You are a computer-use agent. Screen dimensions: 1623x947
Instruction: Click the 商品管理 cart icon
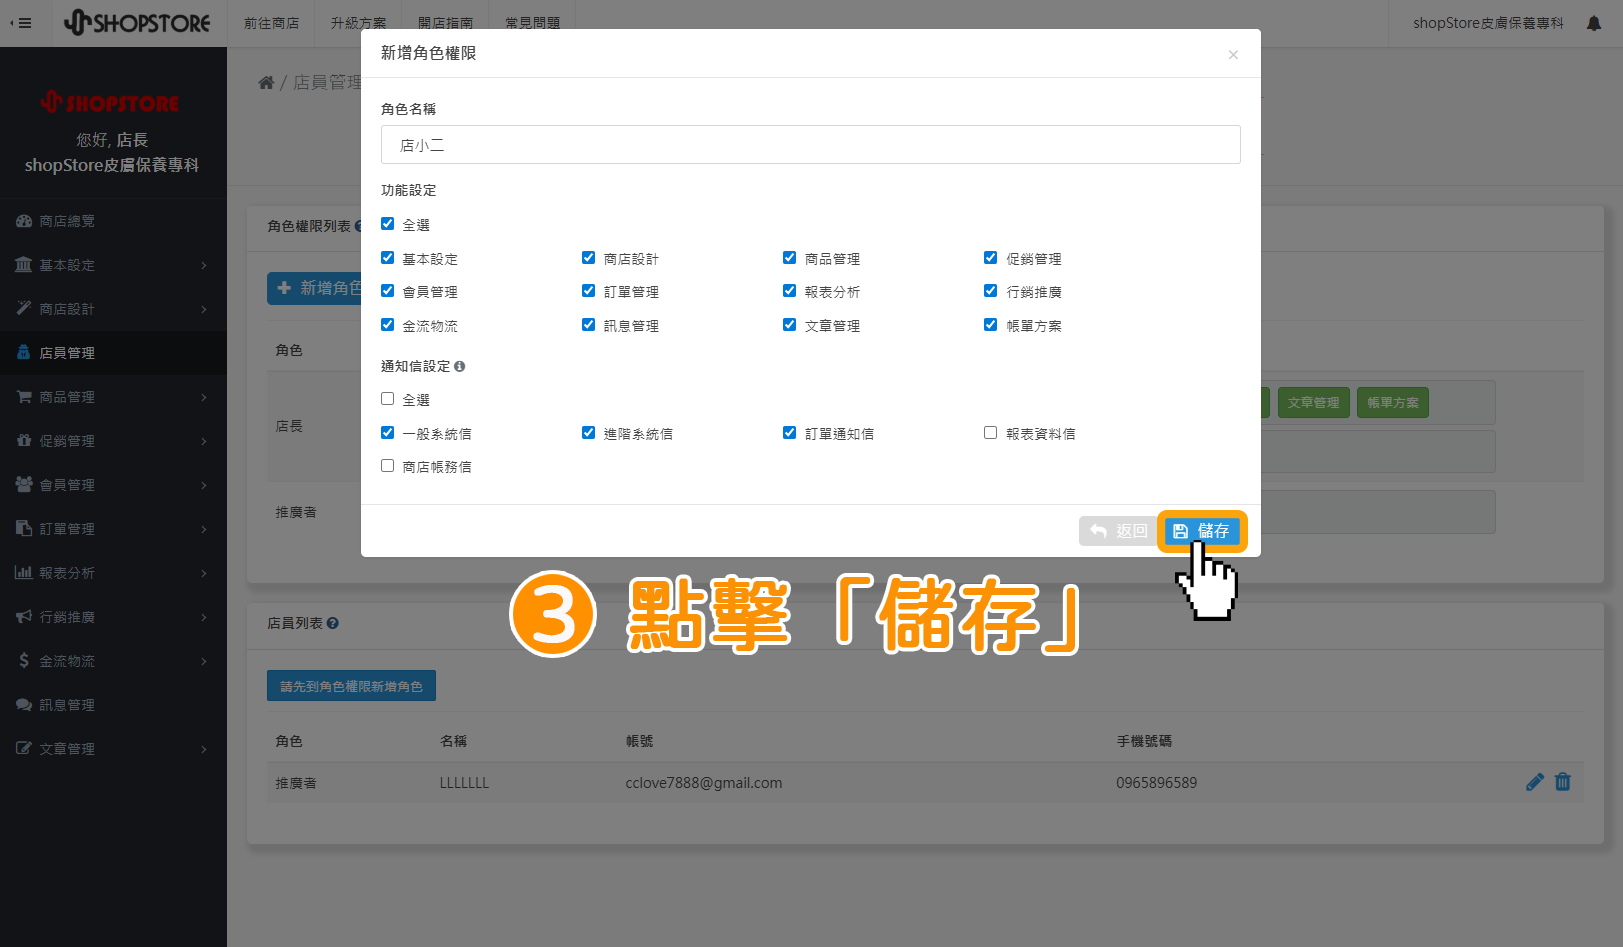[24, 397]
